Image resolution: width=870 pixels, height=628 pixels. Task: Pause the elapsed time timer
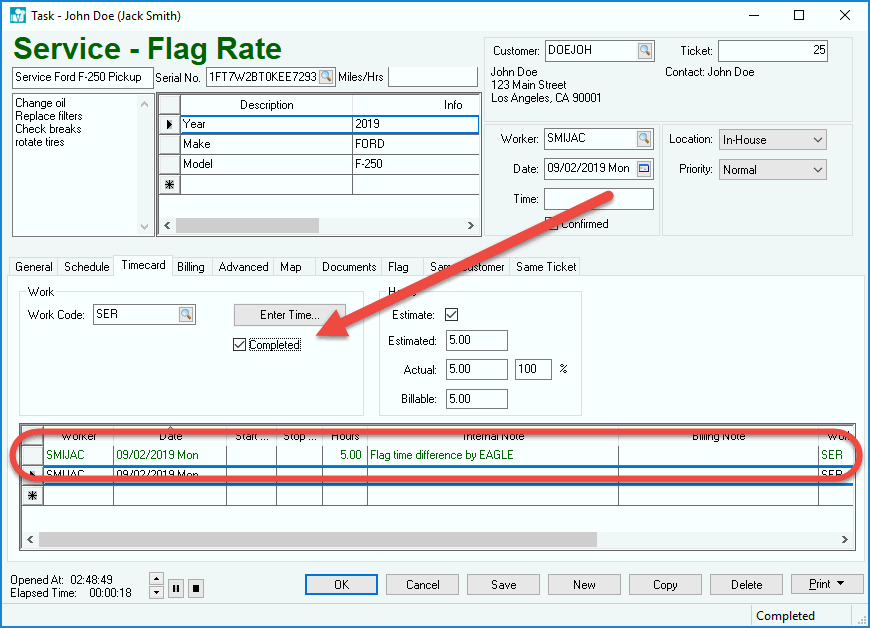[176, 588]
